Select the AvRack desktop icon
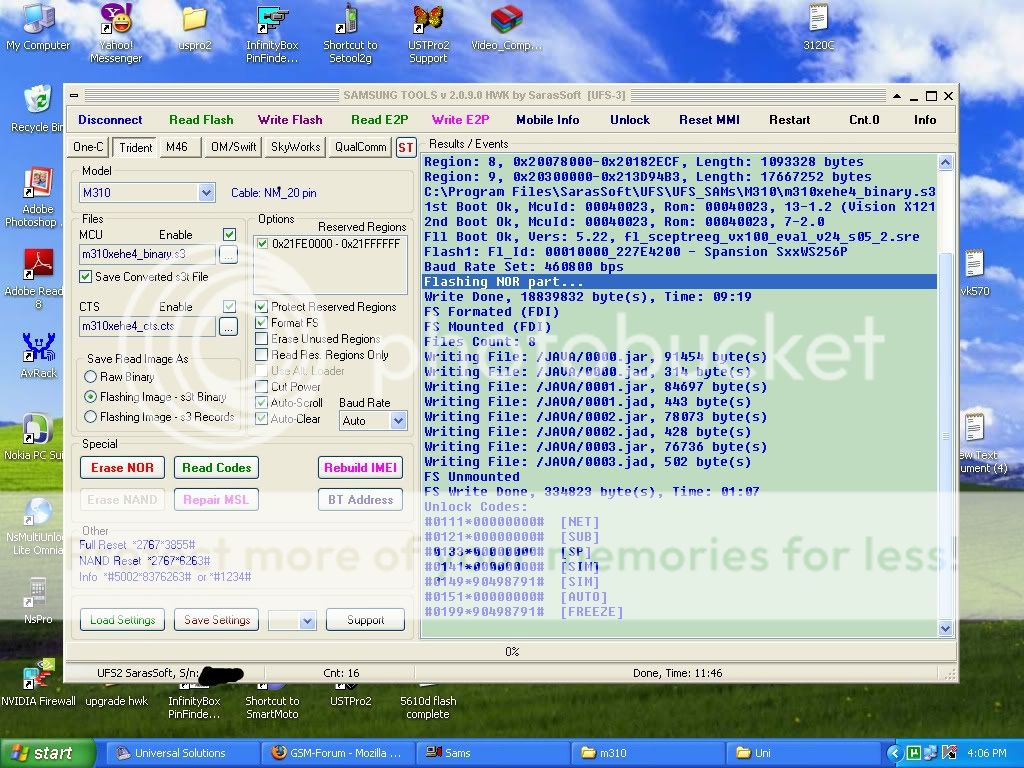The height and width of the screenshot is (768, 1024). (39, 355)
